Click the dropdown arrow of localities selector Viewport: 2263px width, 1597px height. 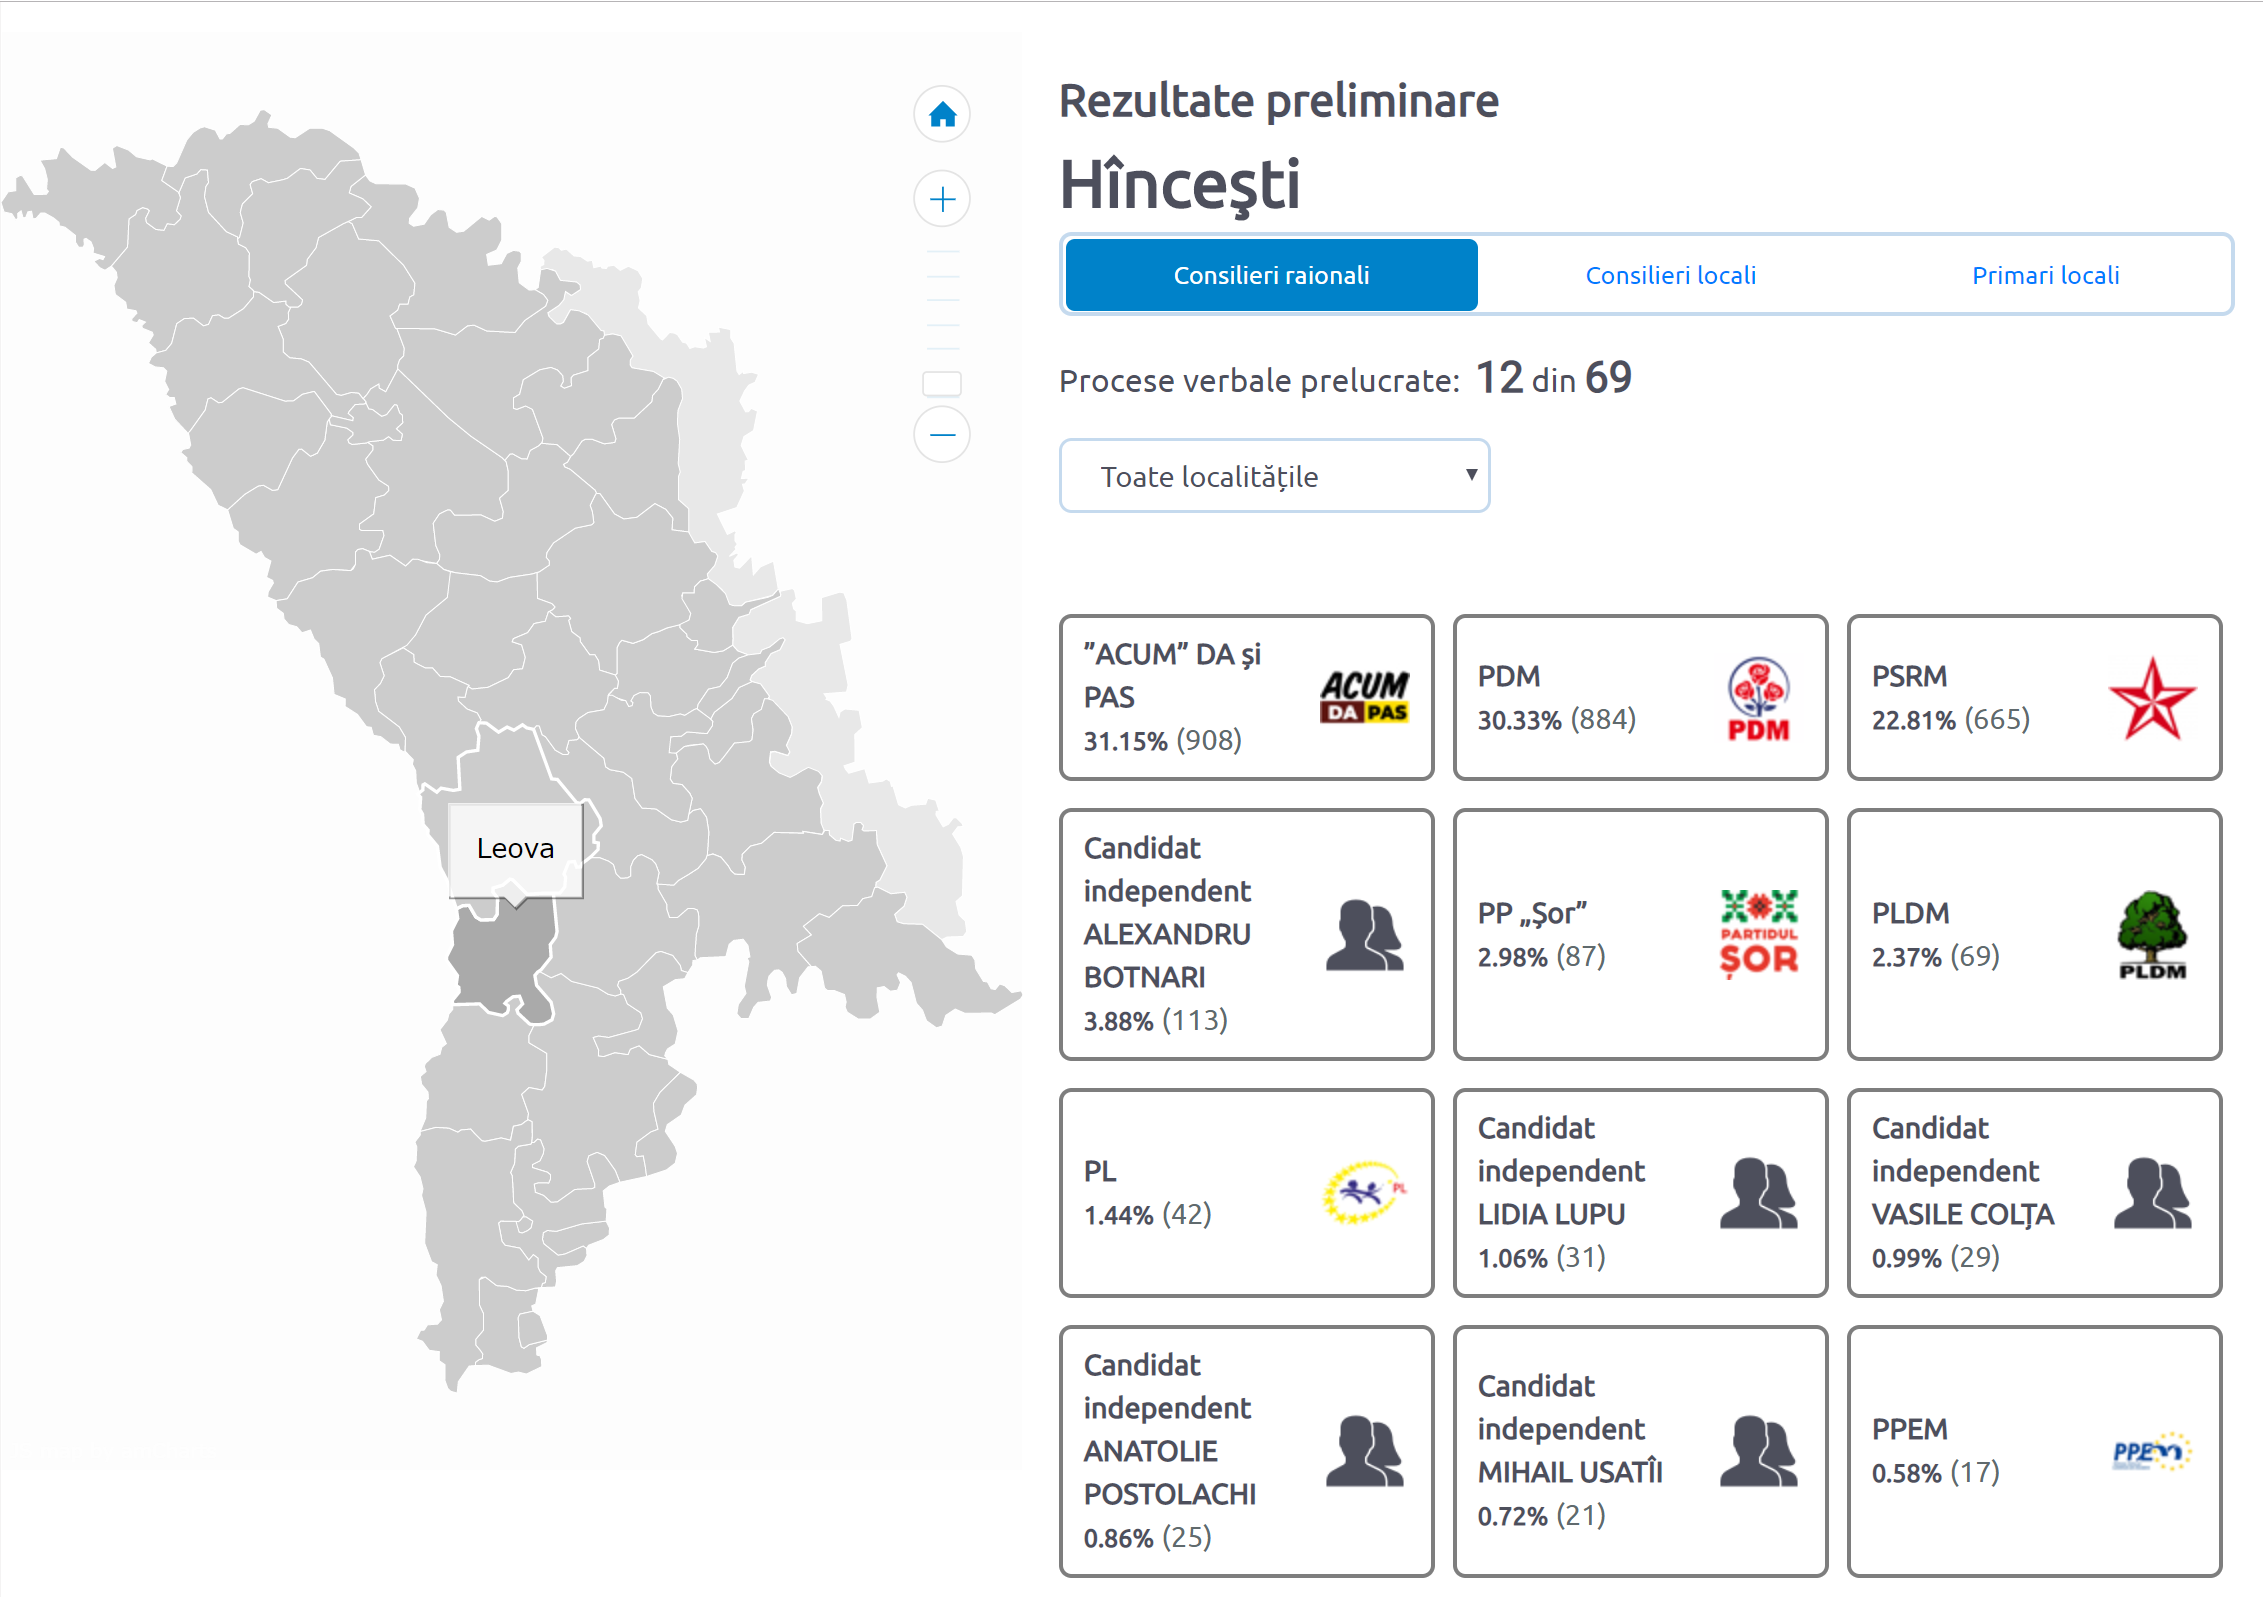click(1470, 475)
